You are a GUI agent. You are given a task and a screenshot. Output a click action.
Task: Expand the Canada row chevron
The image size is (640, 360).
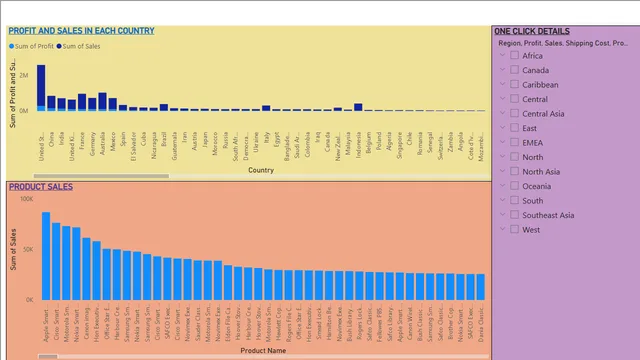(502, 69)
